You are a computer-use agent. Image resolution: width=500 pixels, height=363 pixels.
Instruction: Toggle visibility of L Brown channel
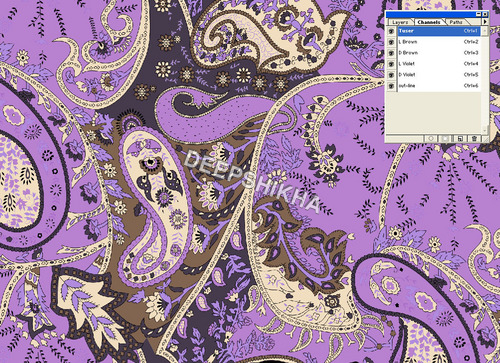391,42
